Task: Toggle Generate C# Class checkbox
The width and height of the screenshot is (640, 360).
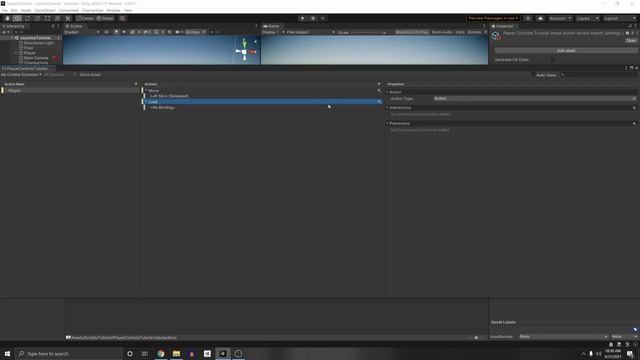Action: point(553,60)
